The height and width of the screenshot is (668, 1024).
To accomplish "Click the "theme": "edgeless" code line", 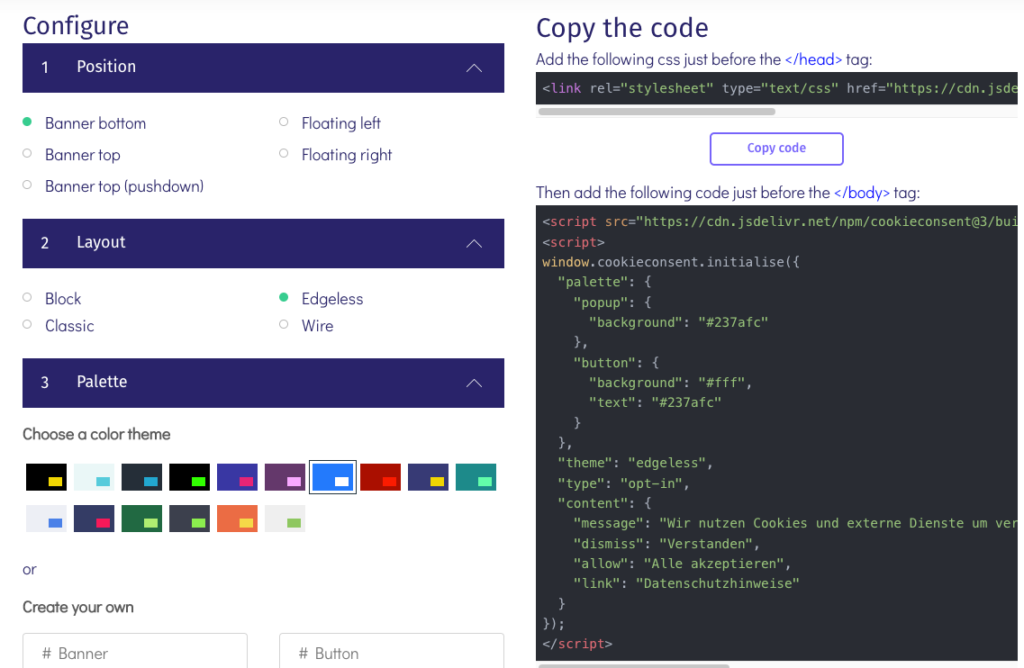I will click(x=635, y=463).
